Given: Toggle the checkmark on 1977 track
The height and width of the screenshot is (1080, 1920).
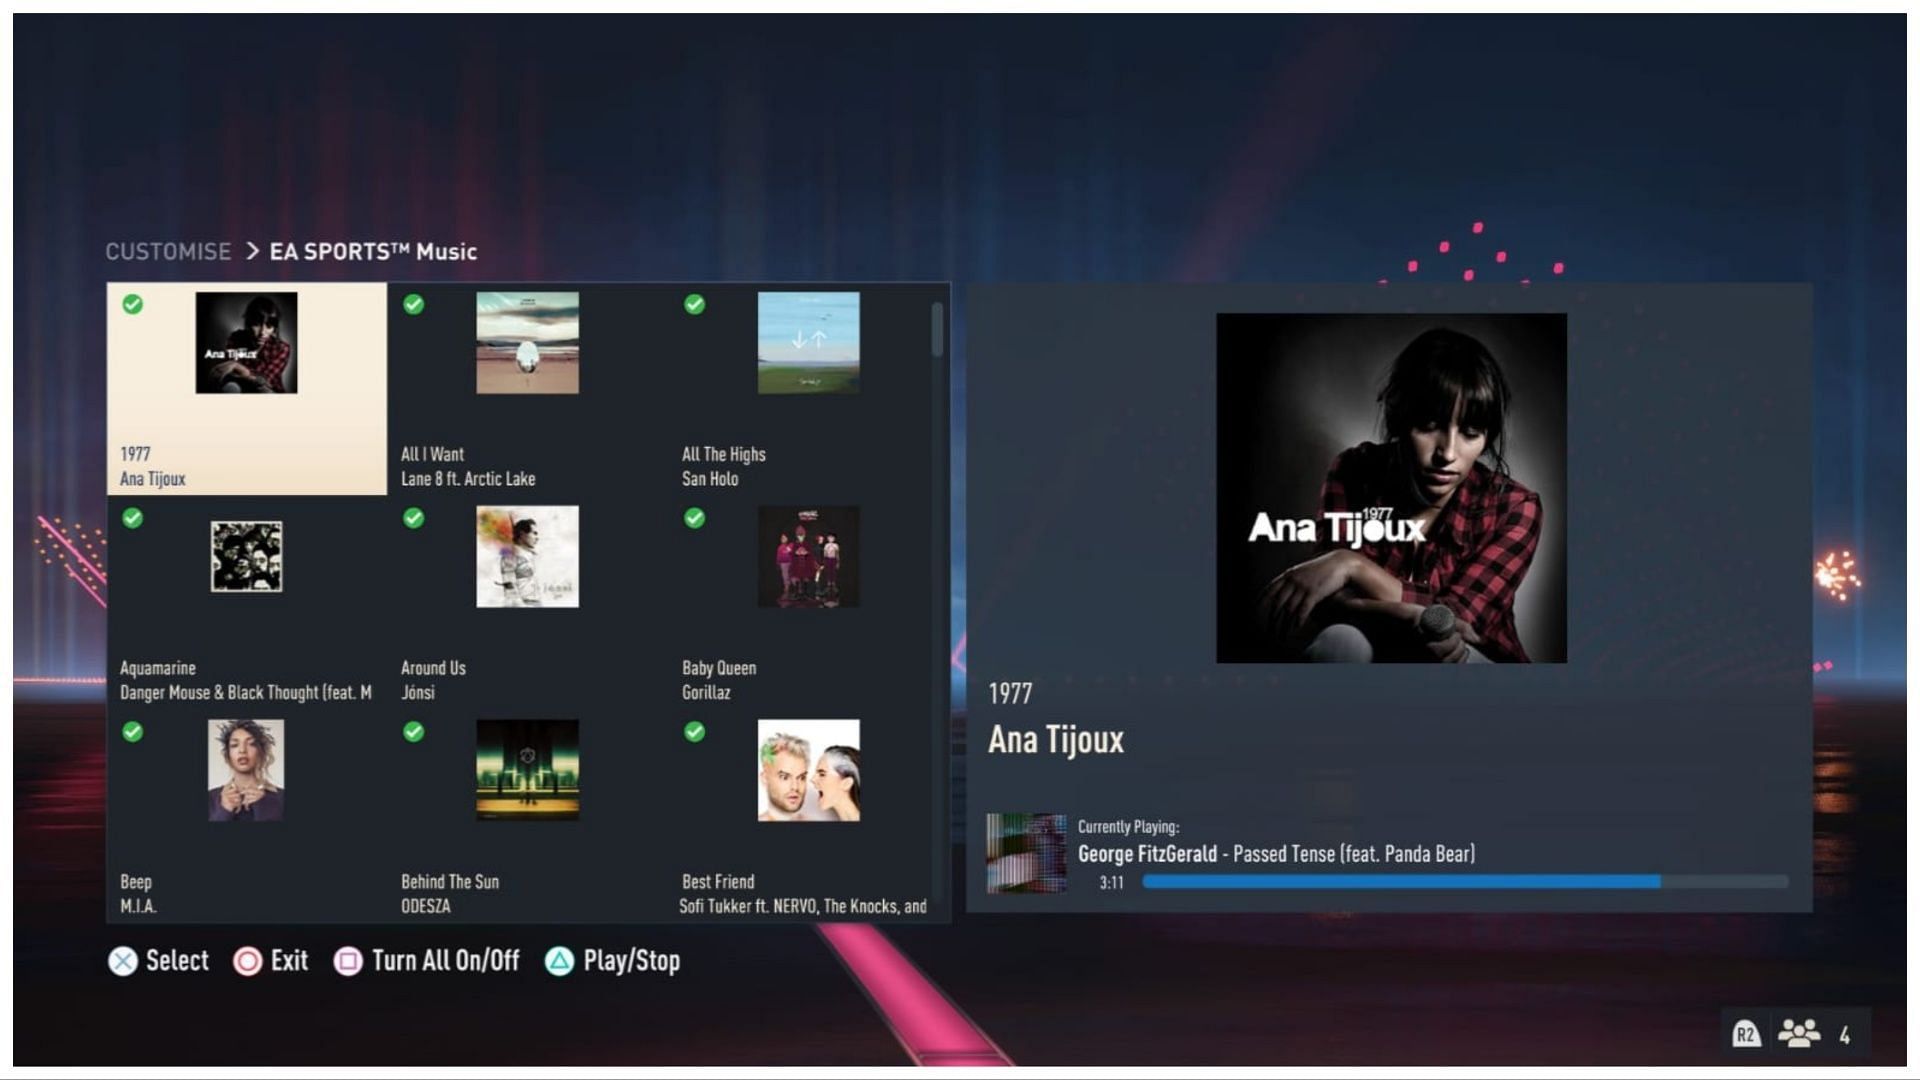Looking at the screenshot, I should pos(132,304).
